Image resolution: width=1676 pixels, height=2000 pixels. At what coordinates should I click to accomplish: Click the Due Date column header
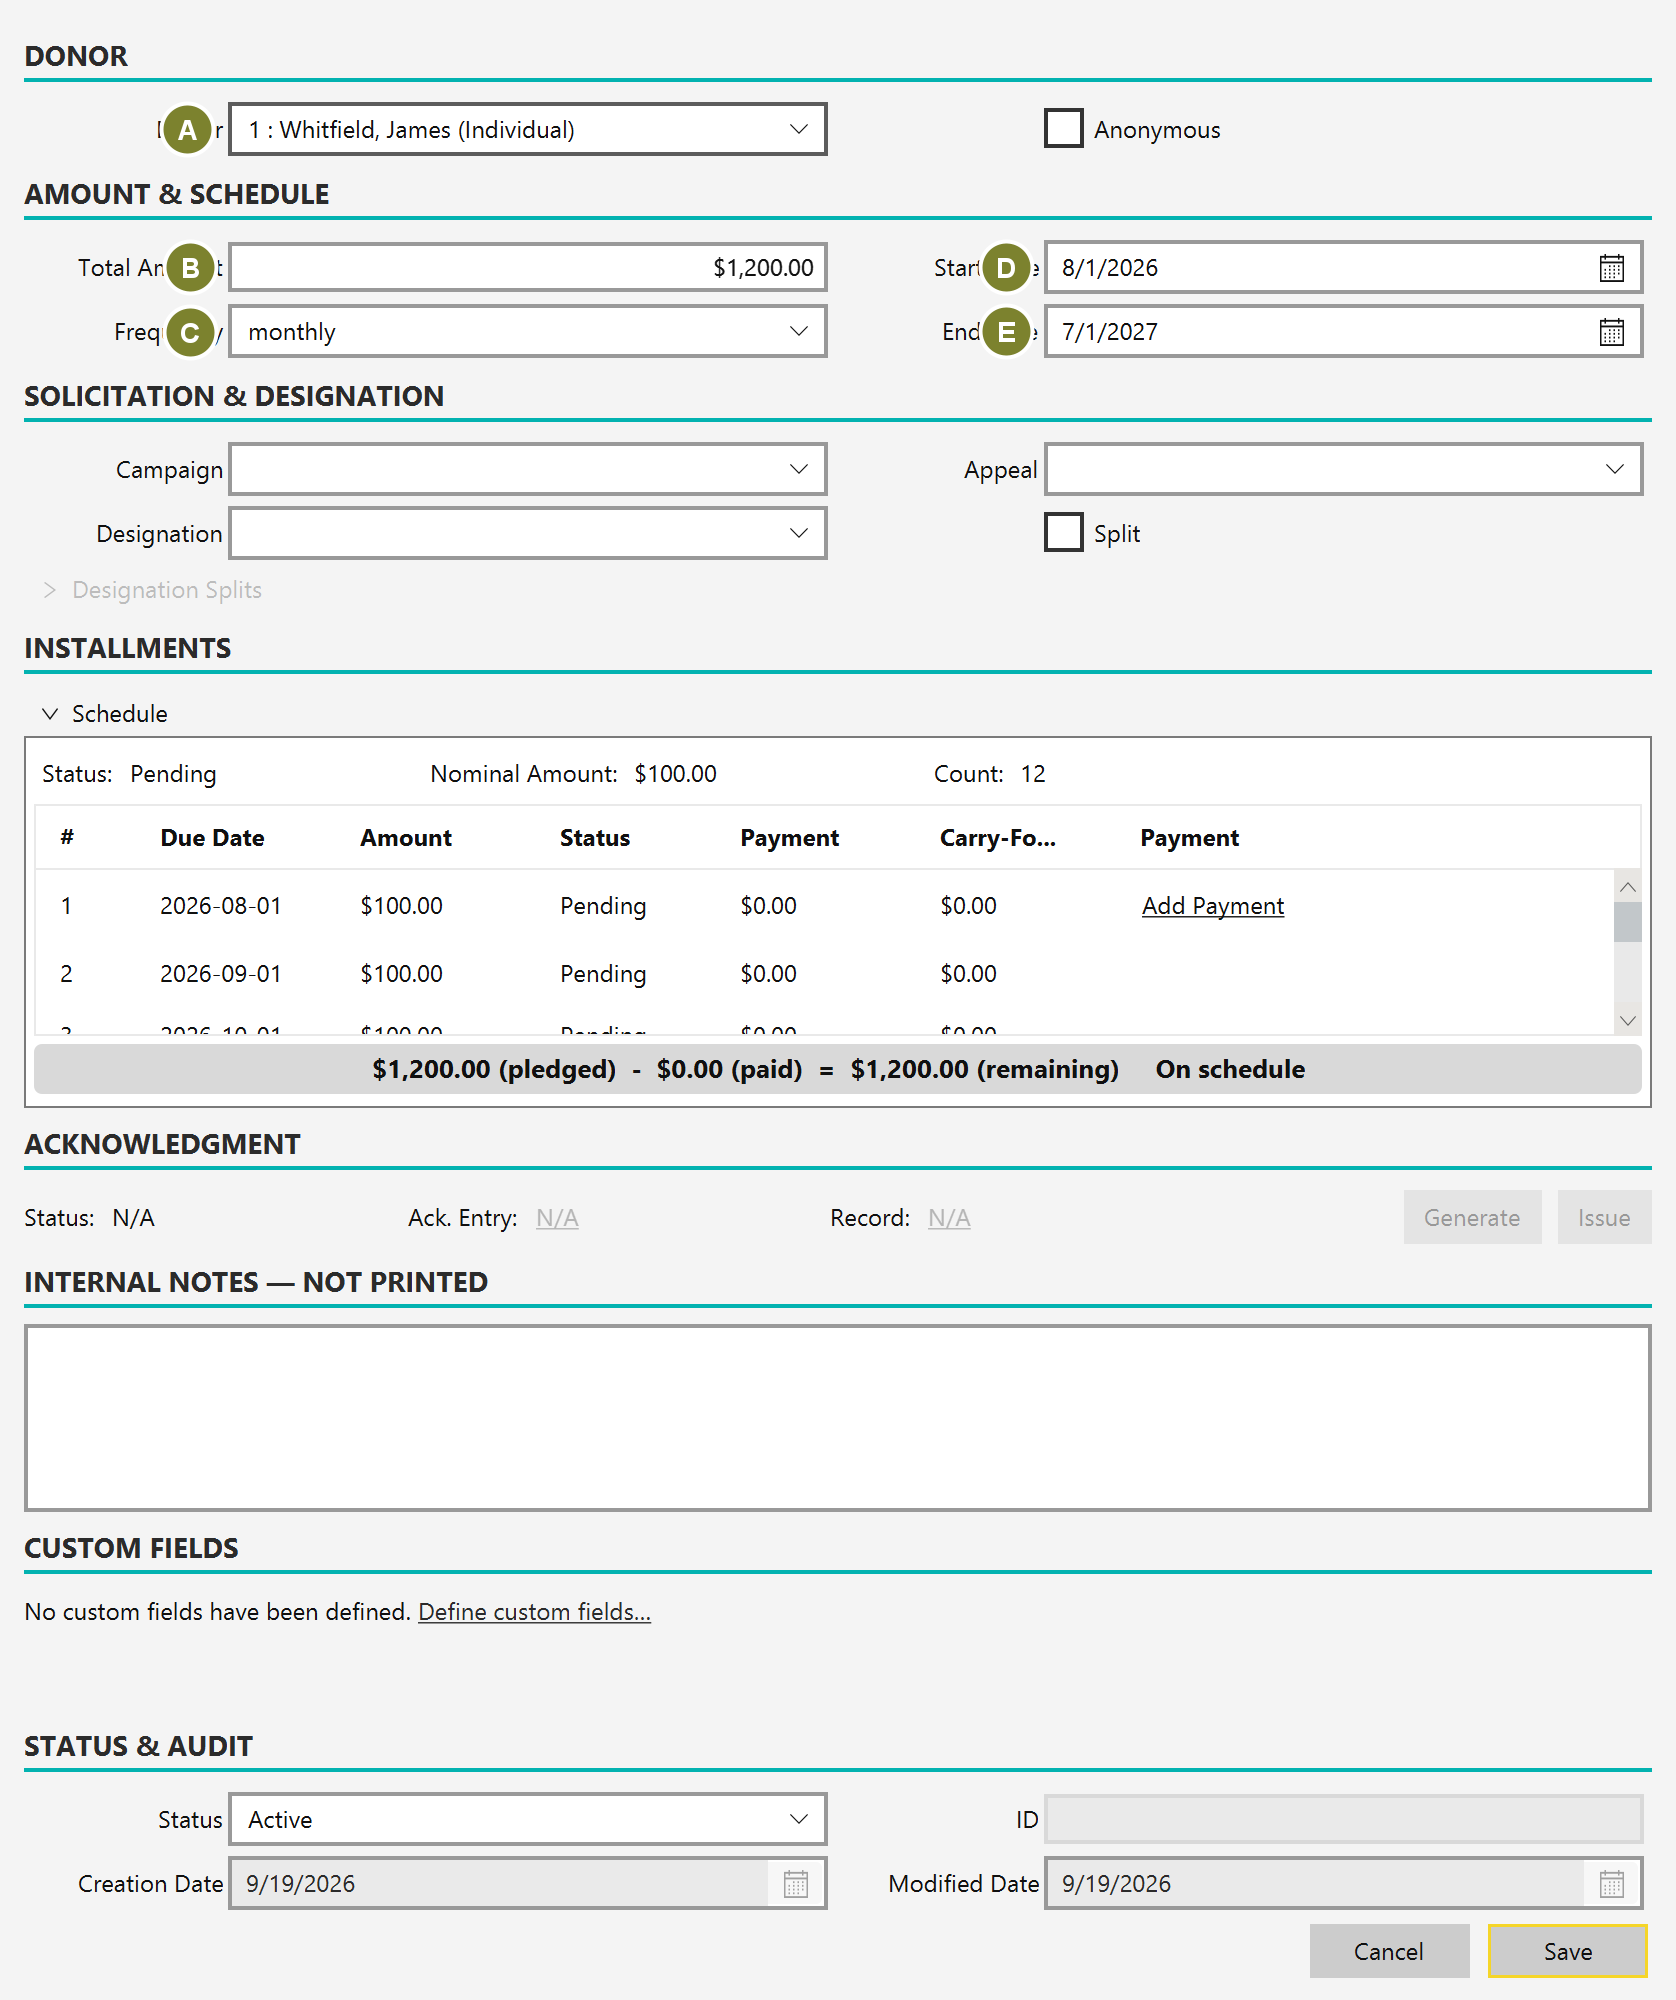212,838
